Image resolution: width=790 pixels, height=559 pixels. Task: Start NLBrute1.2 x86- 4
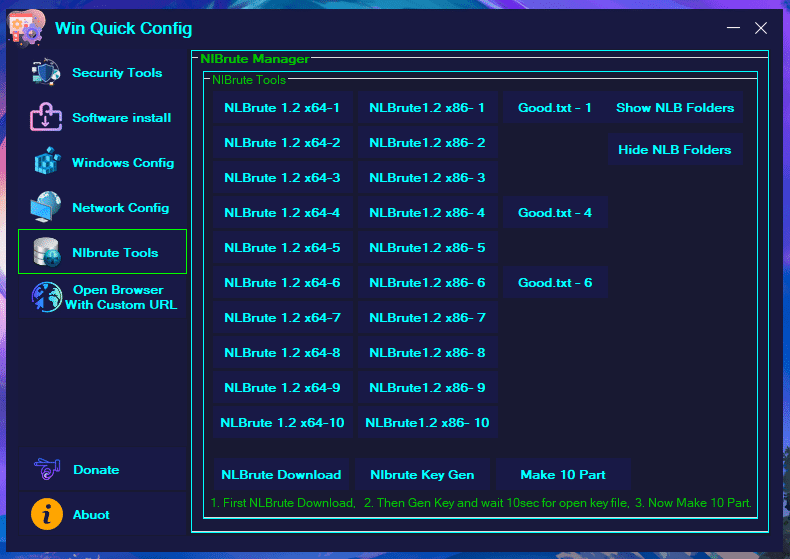coord(427,213)
